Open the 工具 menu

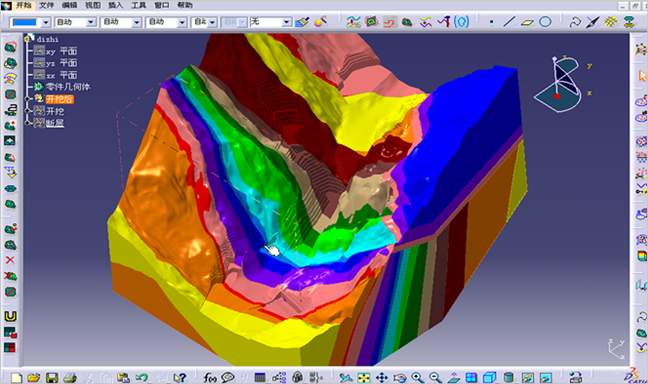pos(139,5)
